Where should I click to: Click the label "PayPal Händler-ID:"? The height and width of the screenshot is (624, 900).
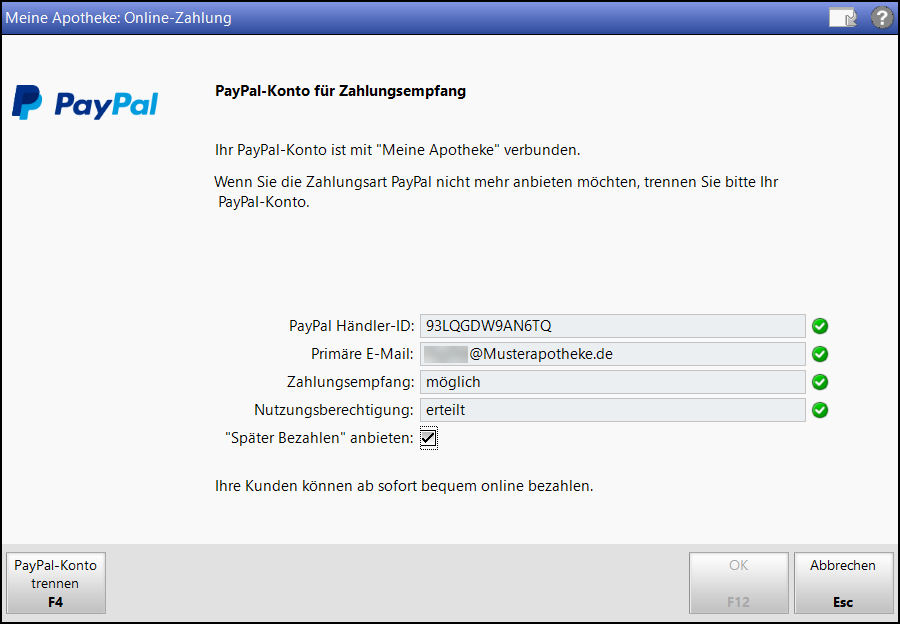click(x=351, y=326)
